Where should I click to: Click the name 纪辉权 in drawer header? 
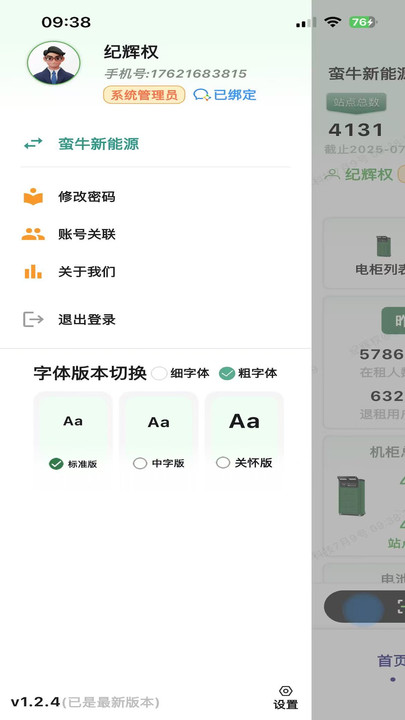(x=131, y=52)
